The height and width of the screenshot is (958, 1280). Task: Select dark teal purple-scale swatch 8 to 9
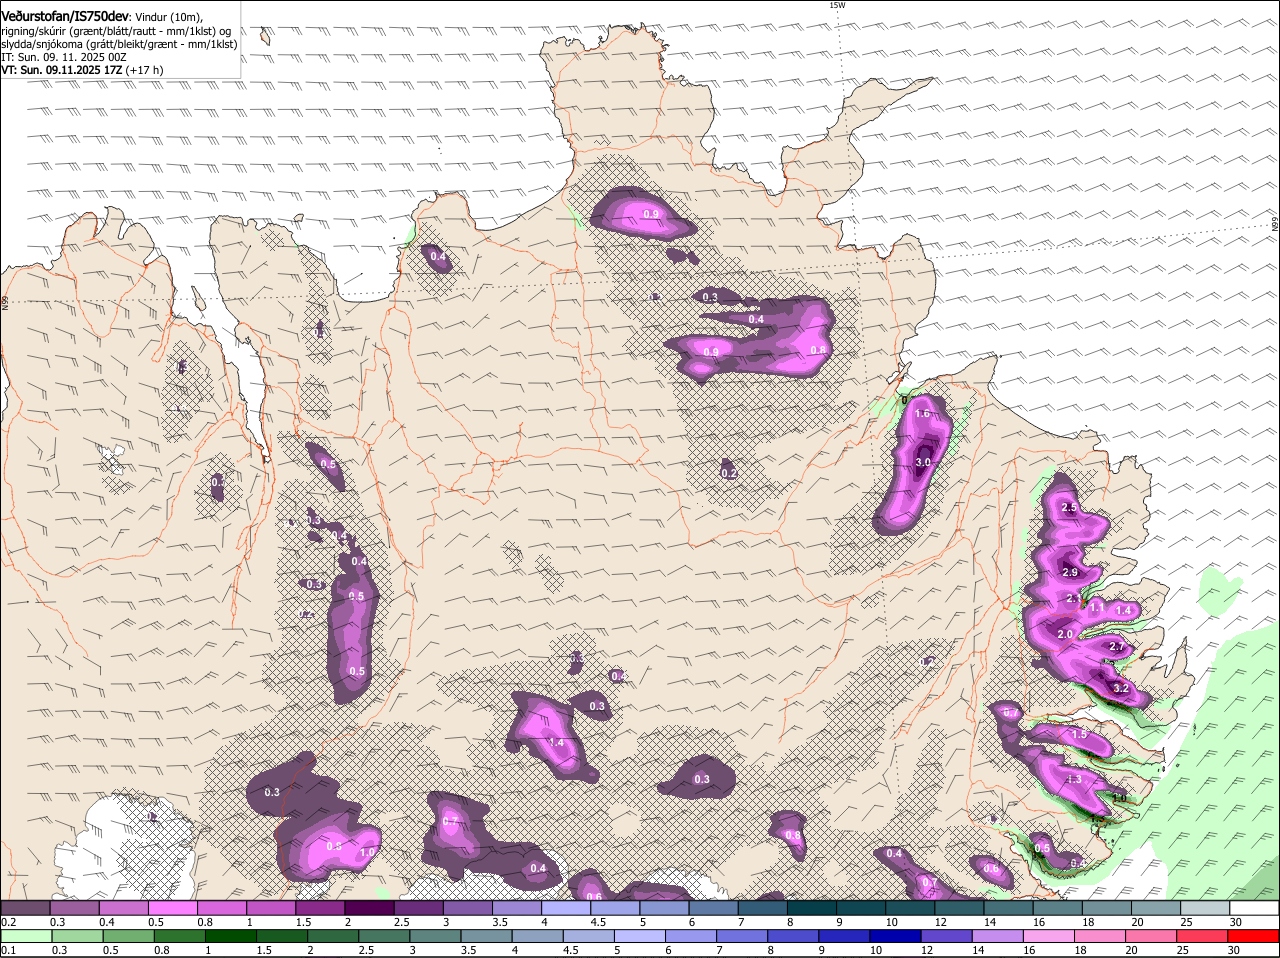coord(813,908)
